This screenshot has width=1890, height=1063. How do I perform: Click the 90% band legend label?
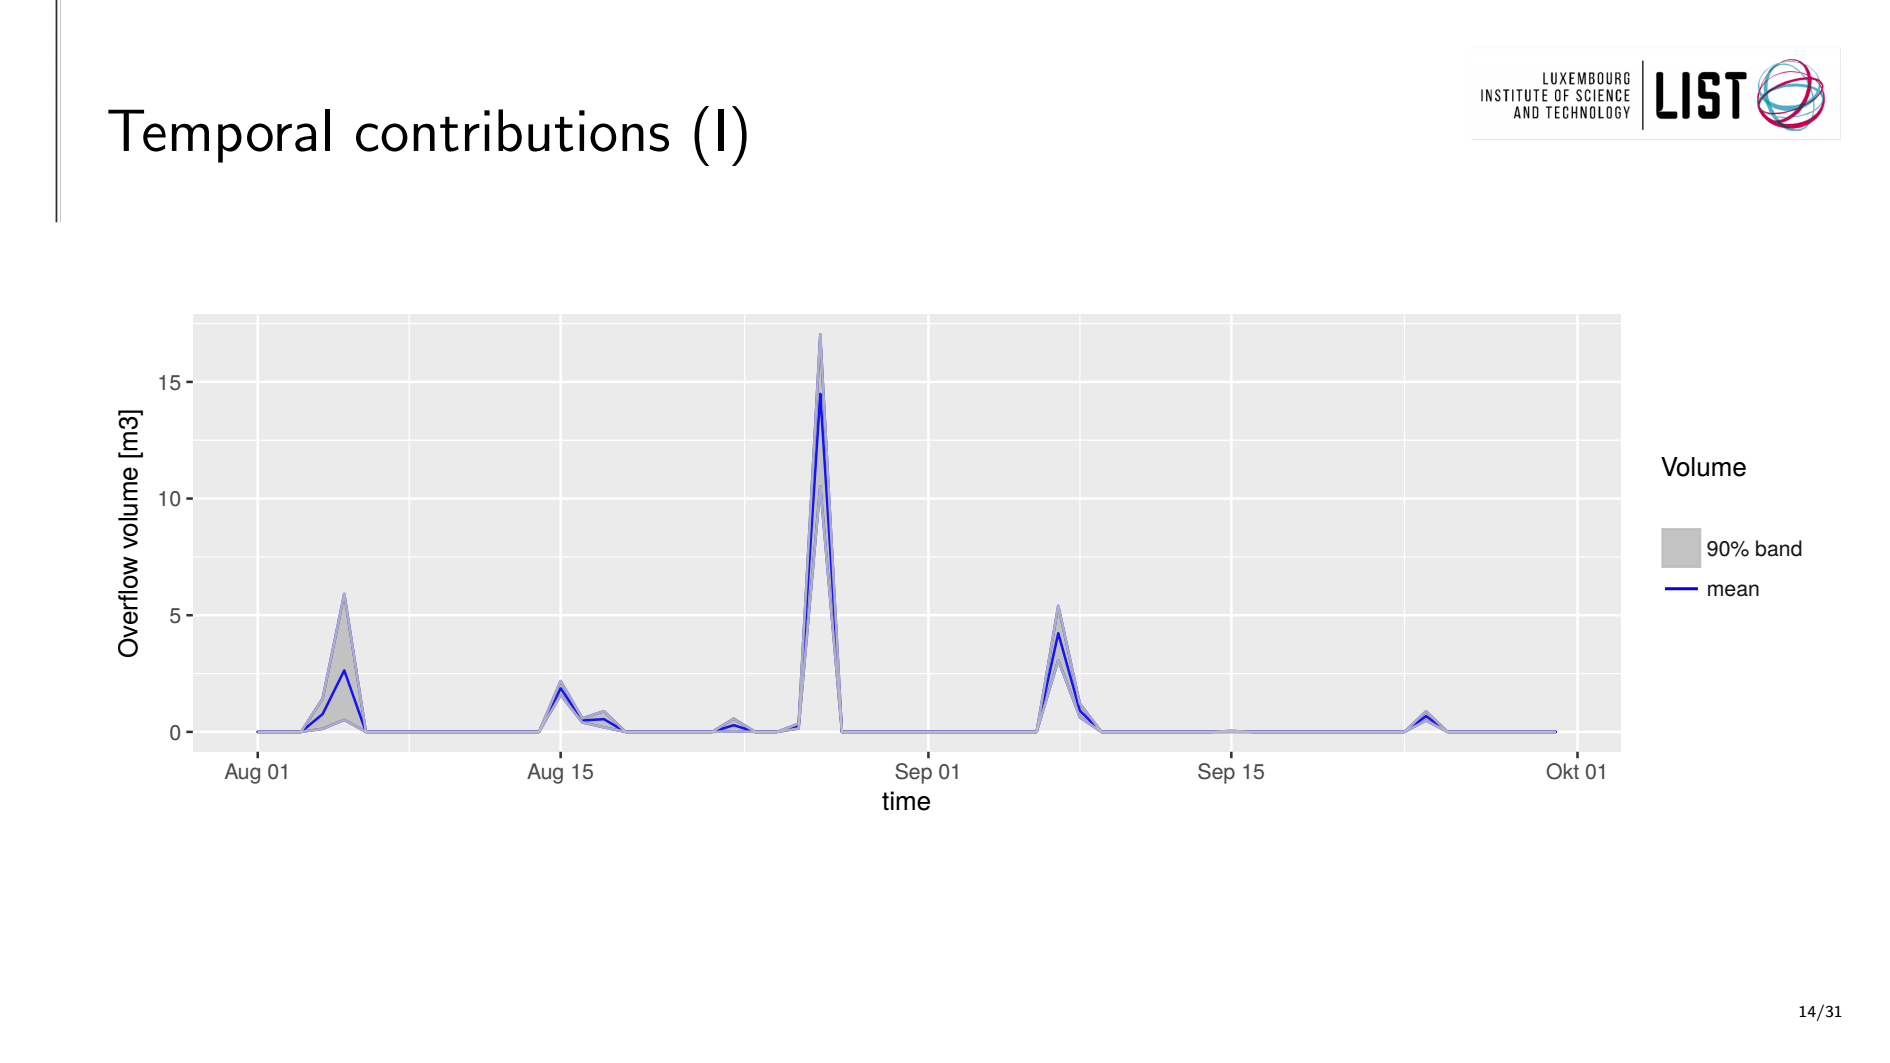coord(1754,549)
